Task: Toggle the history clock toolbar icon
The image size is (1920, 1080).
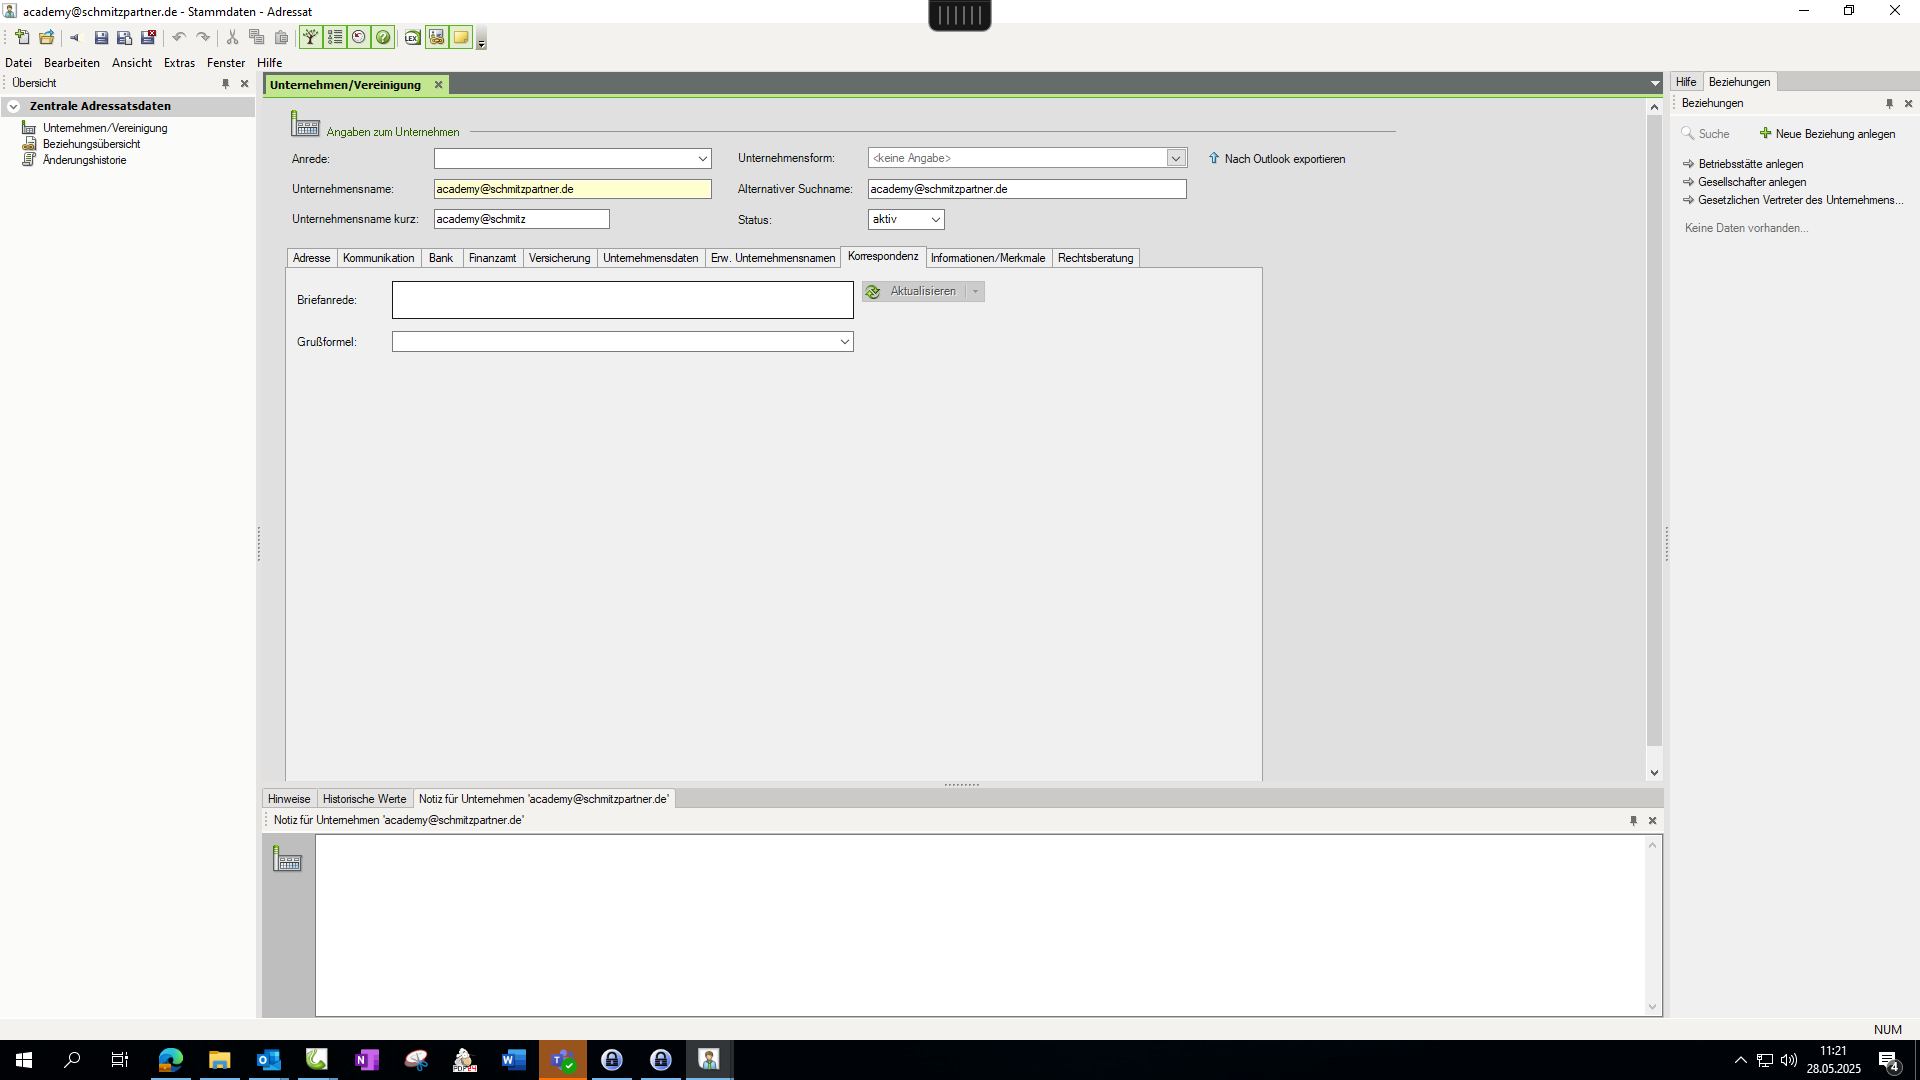Action: [359, 37]
